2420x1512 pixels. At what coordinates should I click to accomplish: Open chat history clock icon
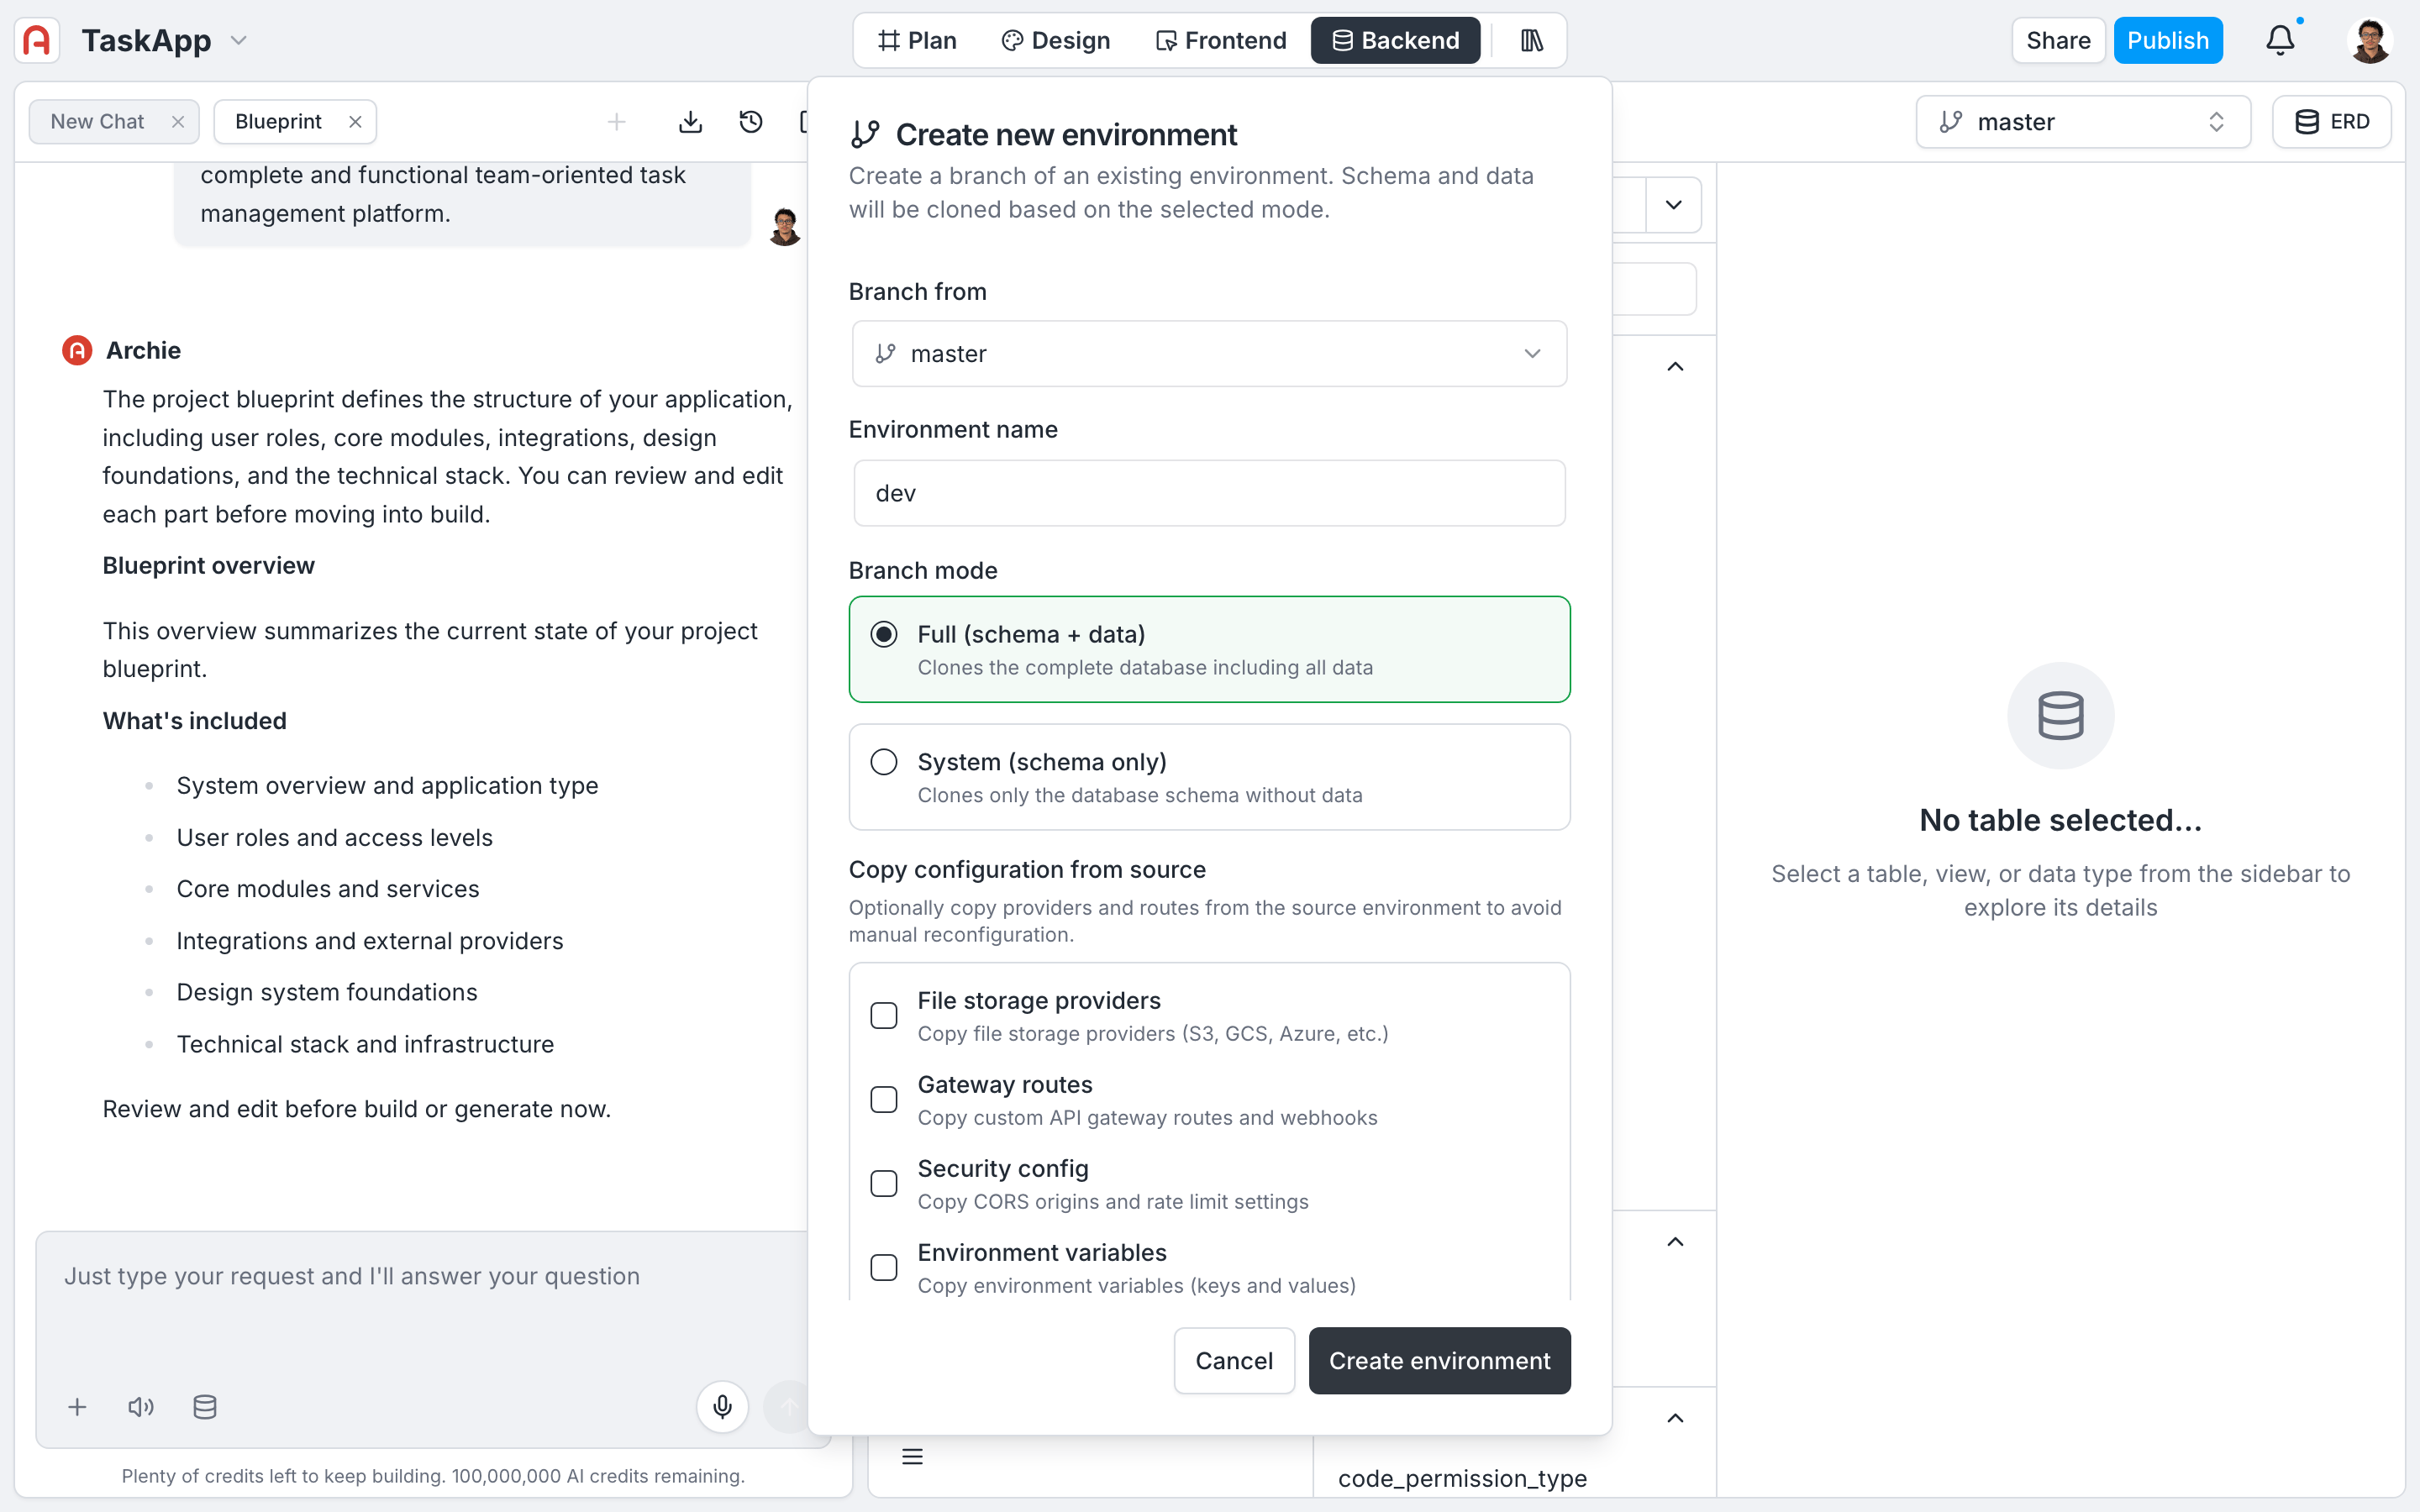click(751, 122)
